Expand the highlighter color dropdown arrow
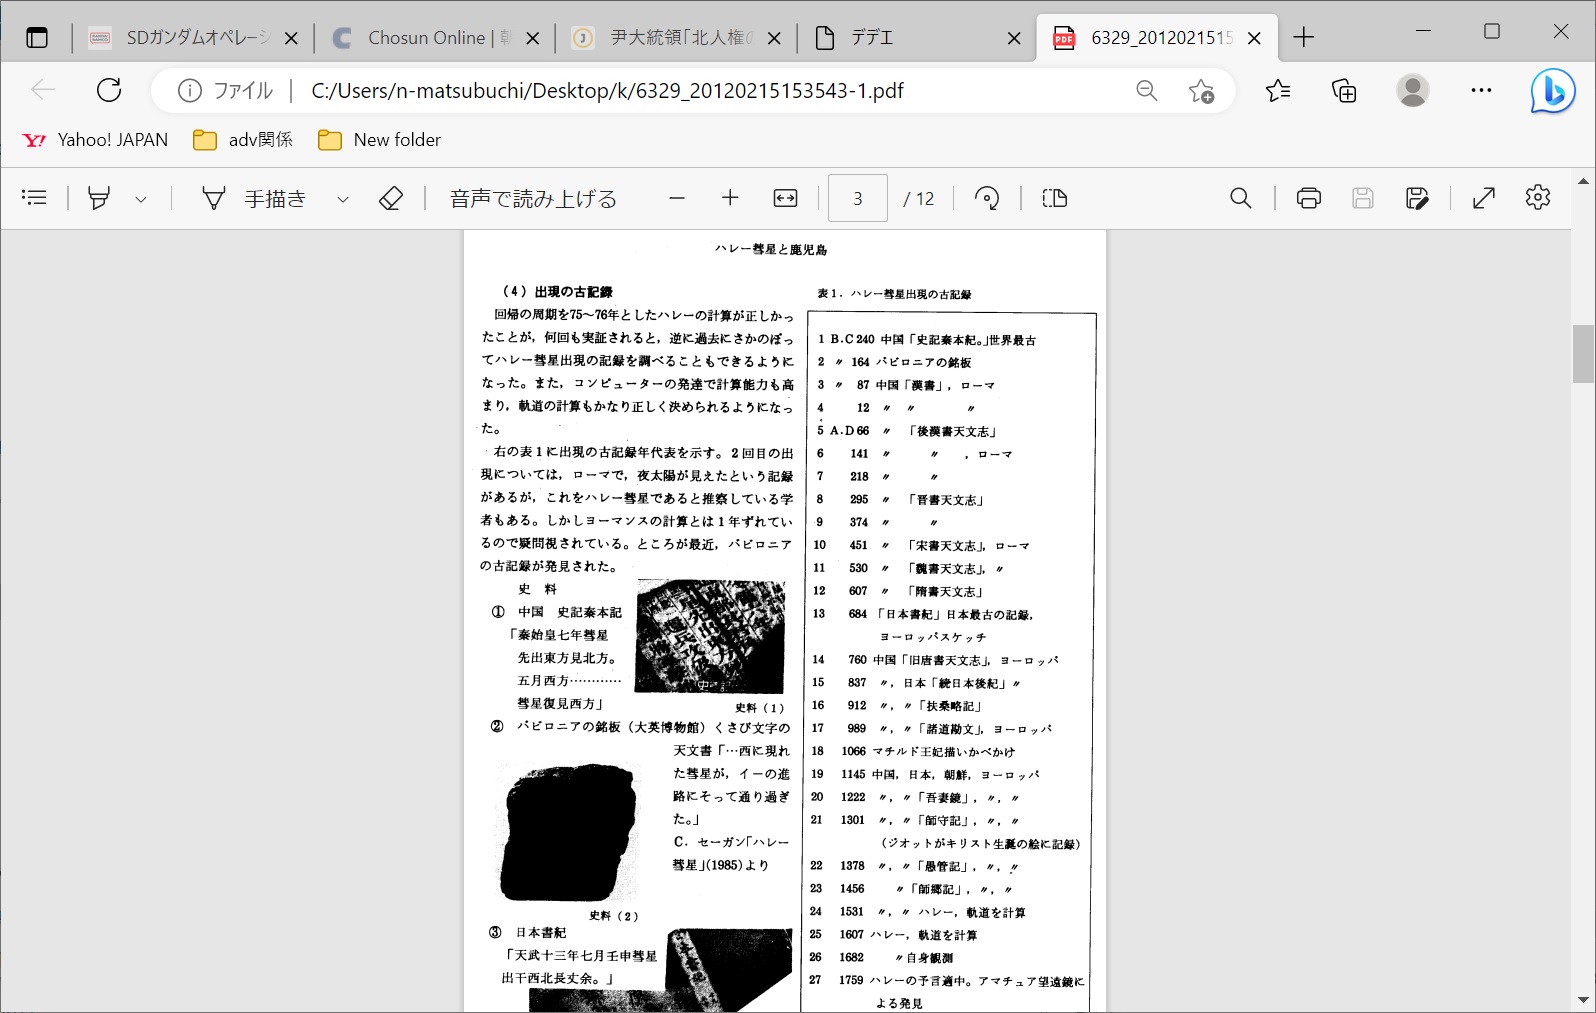The image size is (1596, 1013). (x=141, y=199)
